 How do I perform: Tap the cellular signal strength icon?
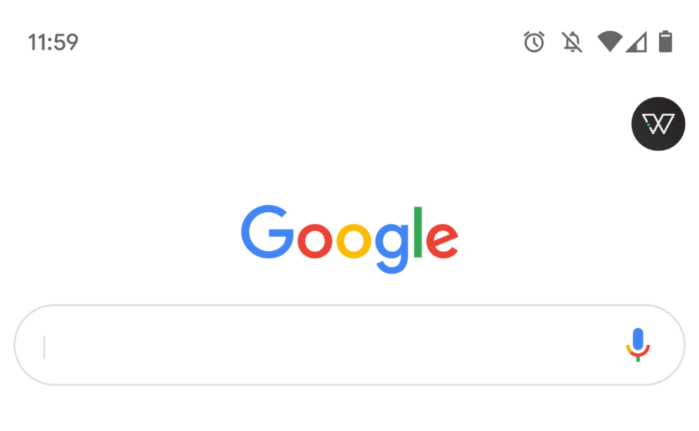tap(637, 43)
